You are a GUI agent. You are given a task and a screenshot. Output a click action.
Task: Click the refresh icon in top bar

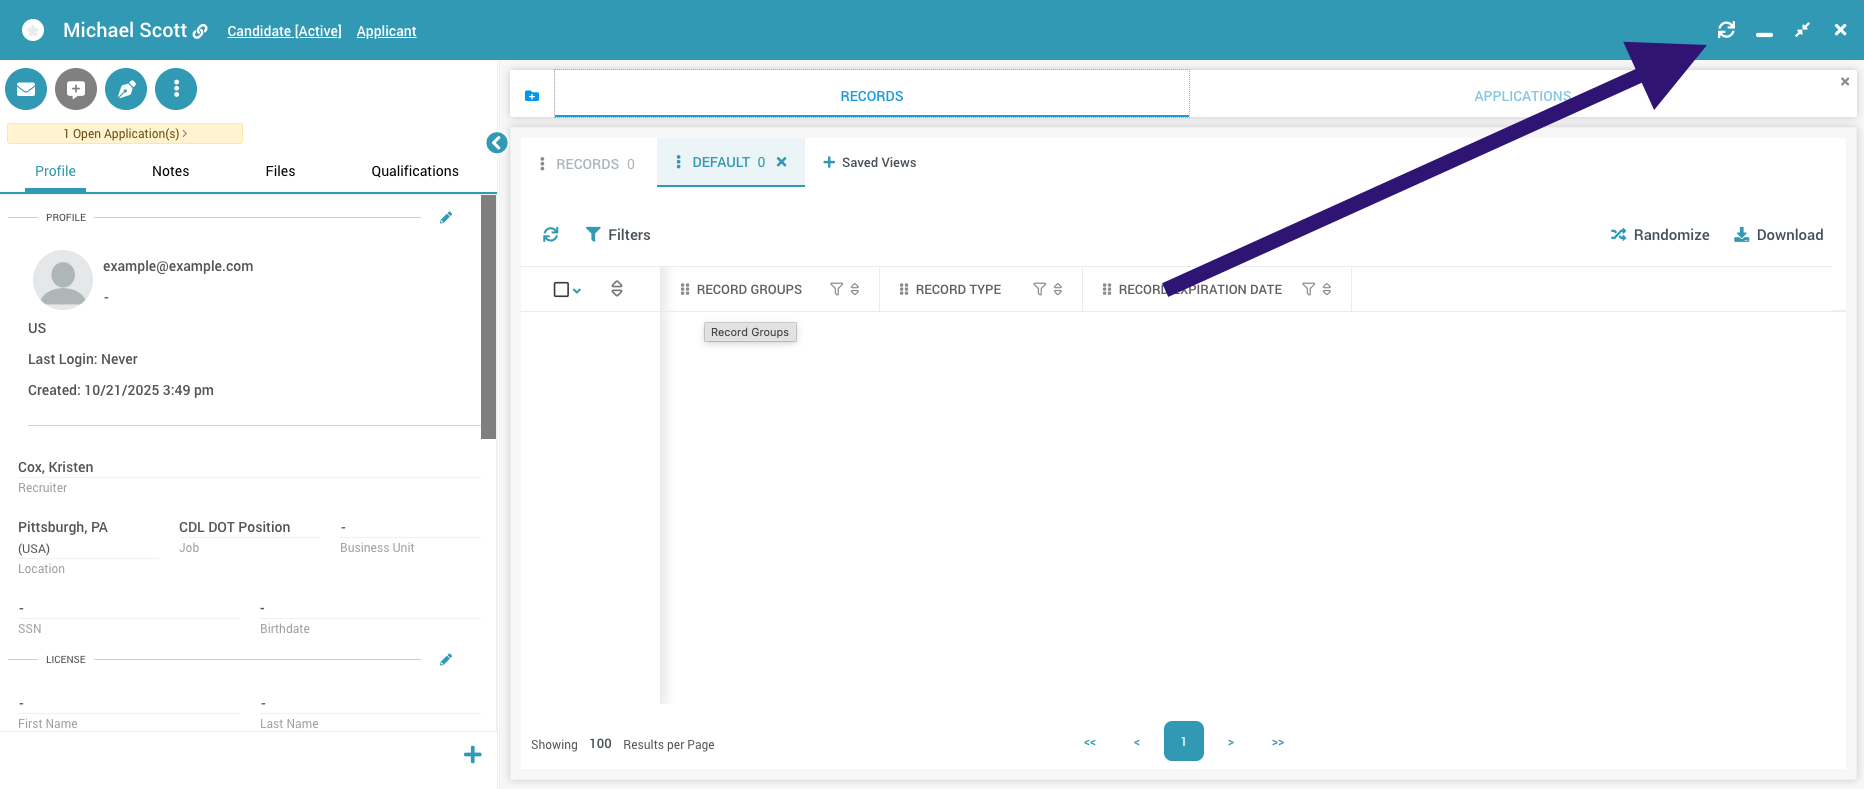pyautogui.click(x=1726, y=30)
